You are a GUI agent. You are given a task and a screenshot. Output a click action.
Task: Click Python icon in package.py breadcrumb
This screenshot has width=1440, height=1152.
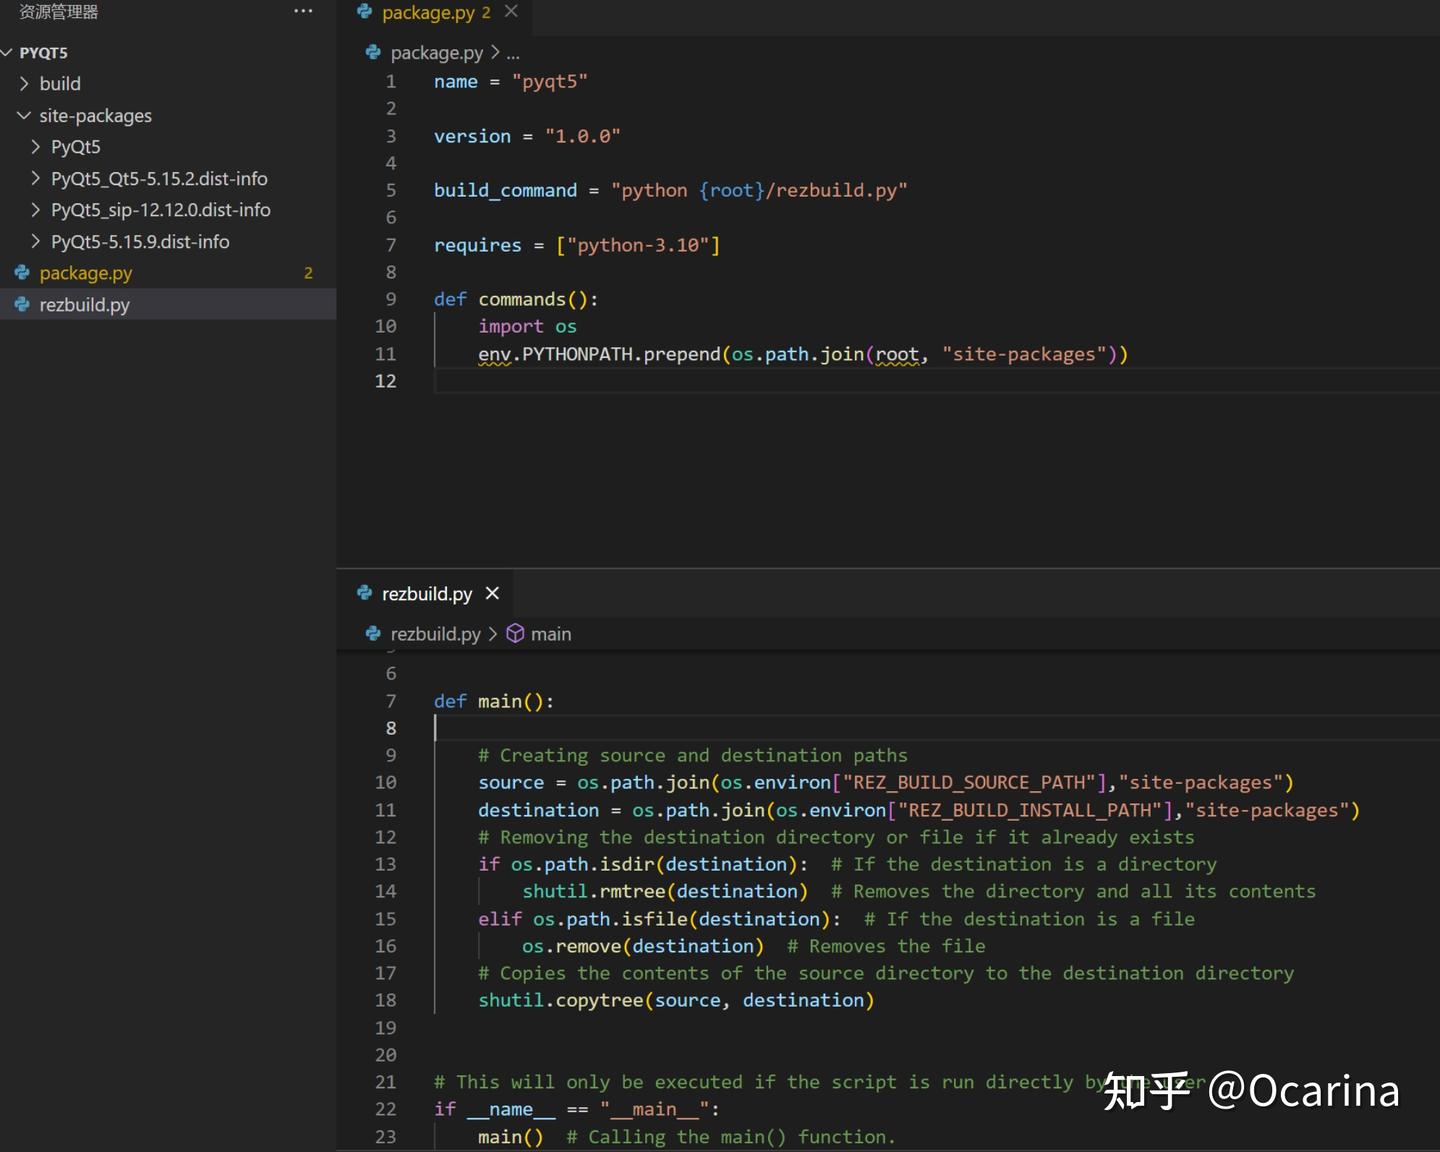373,52
